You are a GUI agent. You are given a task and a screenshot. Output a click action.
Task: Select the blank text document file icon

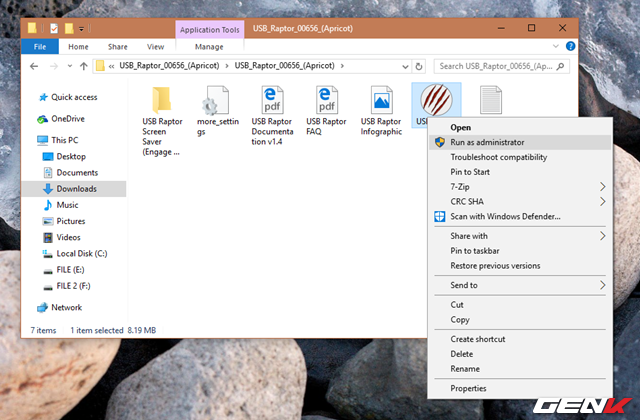point(491,100)
